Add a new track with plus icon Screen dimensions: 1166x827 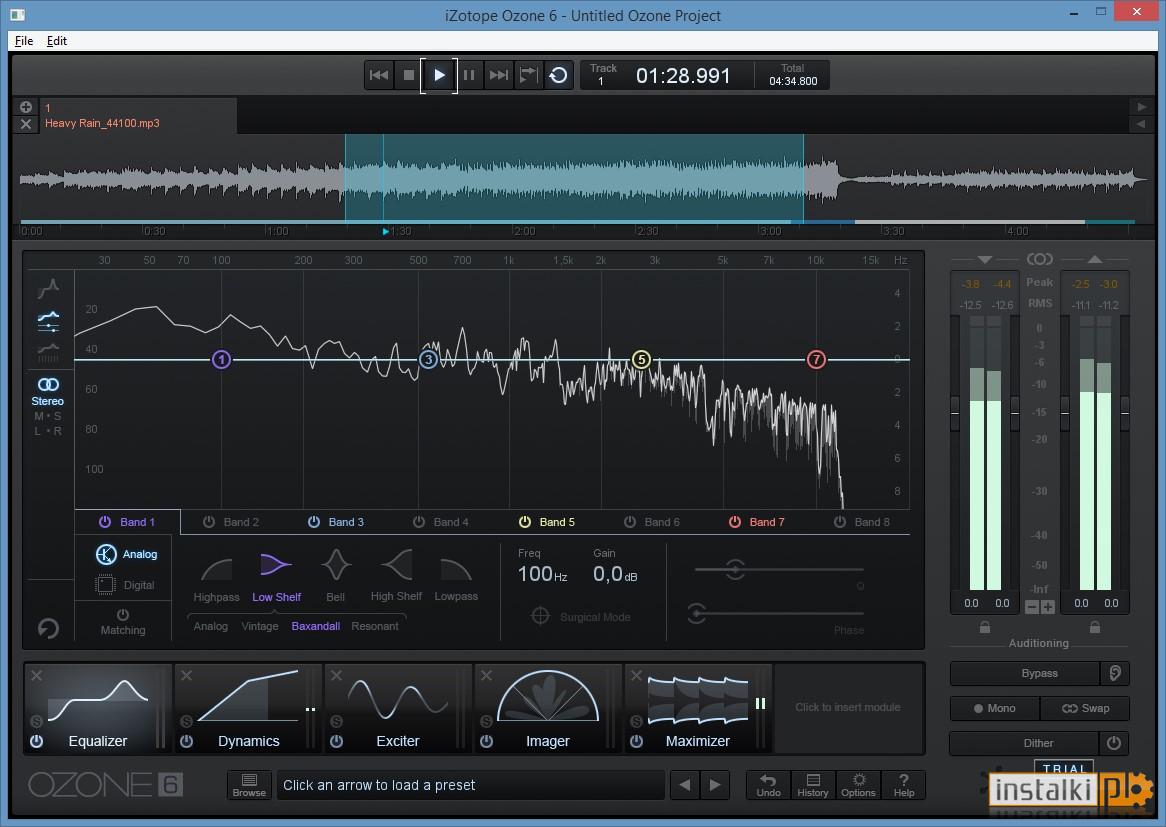point(26,107)
